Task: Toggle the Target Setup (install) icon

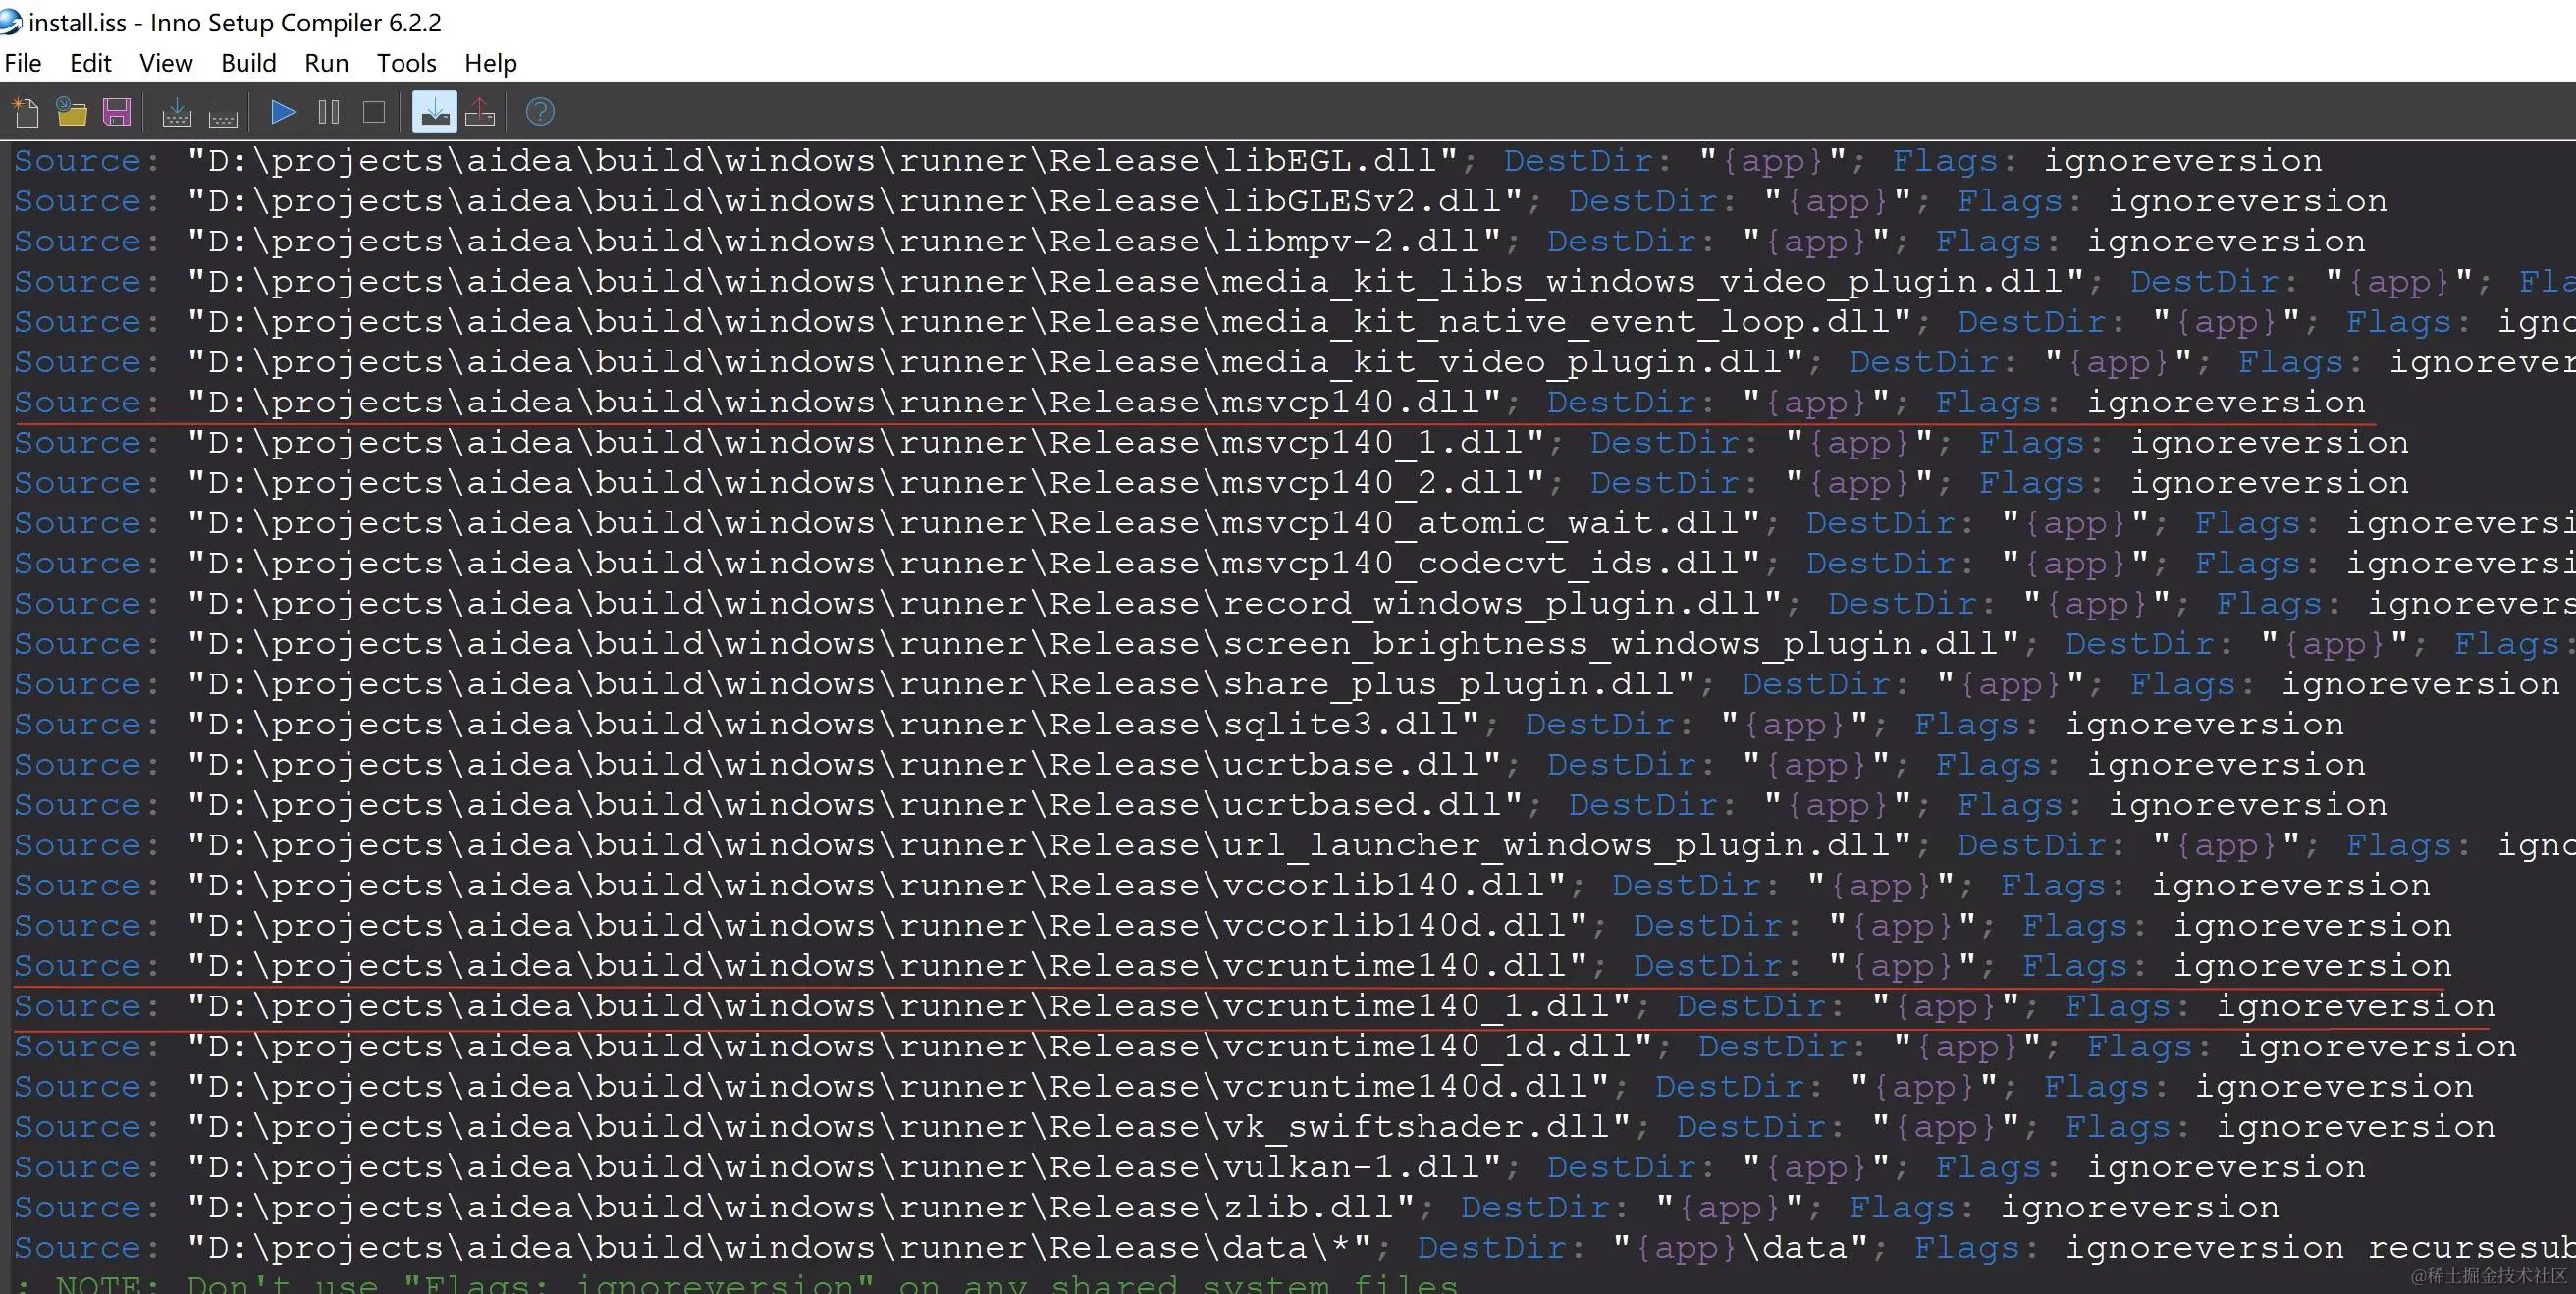Action: click(434, 112)
